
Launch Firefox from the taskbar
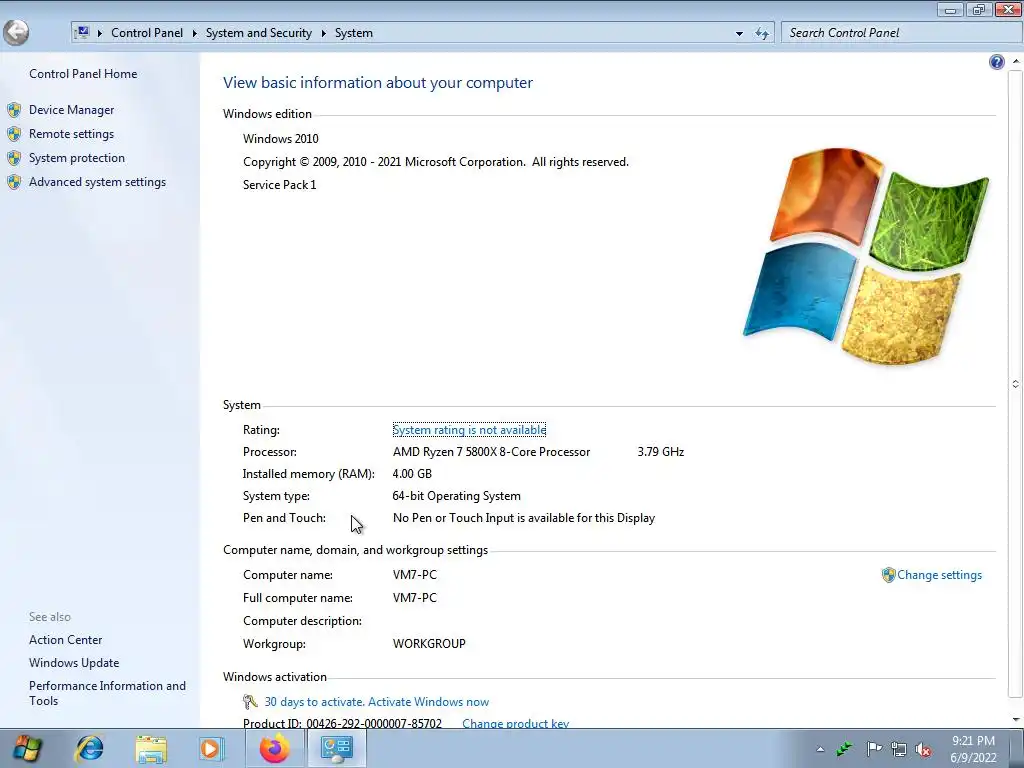tap(274, 748)
